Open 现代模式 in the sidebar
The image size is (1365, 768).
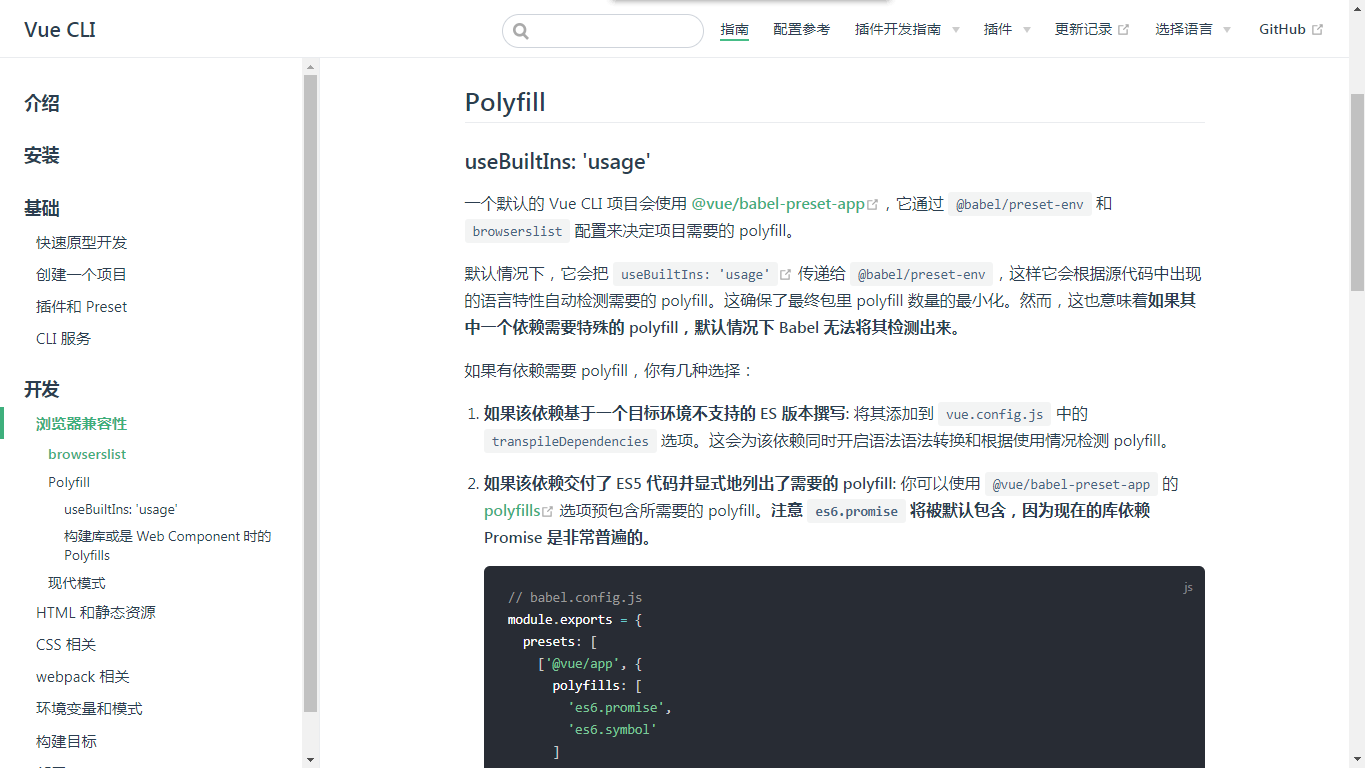click(76, 583)
